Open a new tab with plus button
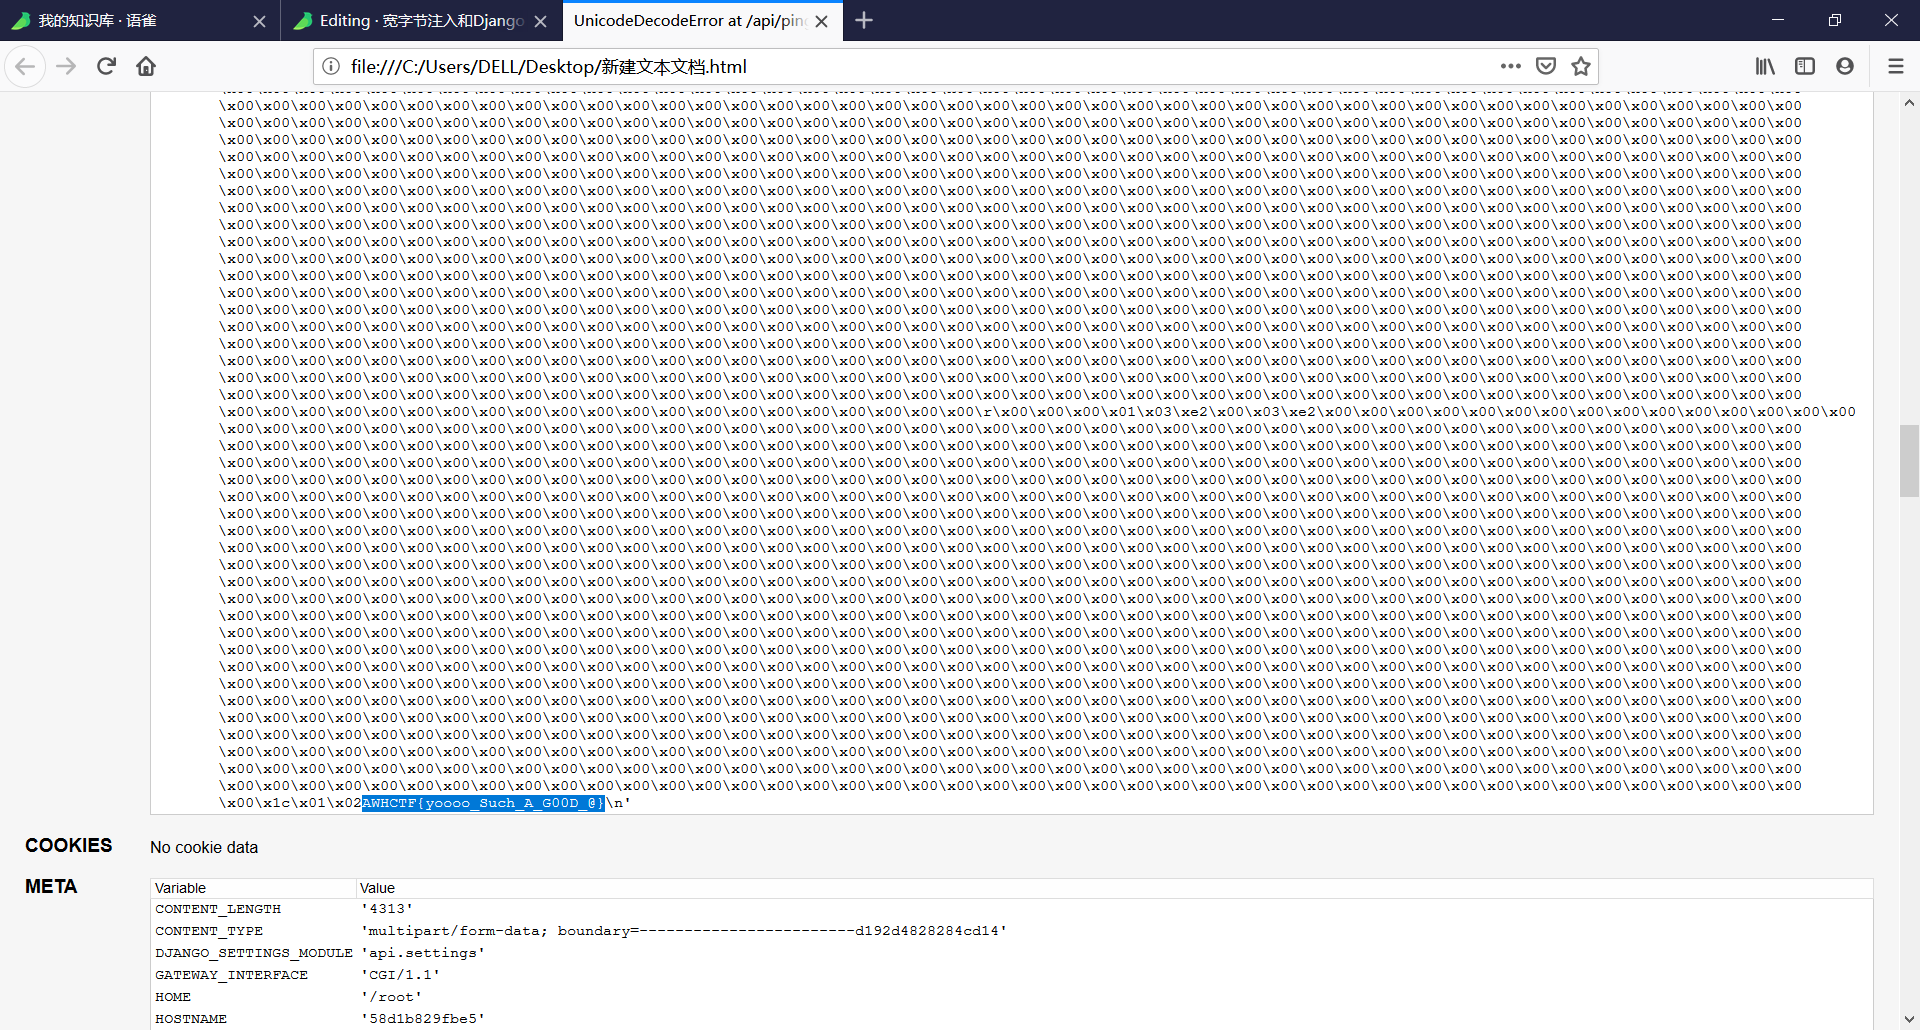Image resolution: width=1920 pixels, height=1030 pixels. pos(864,20)
